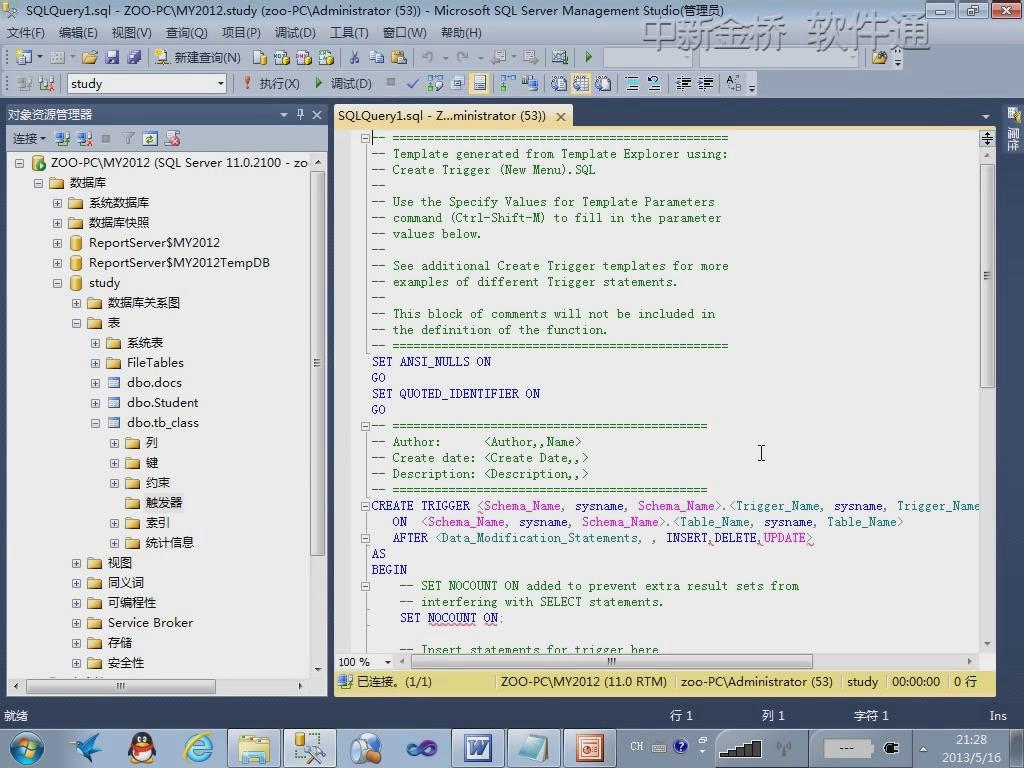
Task: Click the Increase Indent icon
Action: pos(705,84)
